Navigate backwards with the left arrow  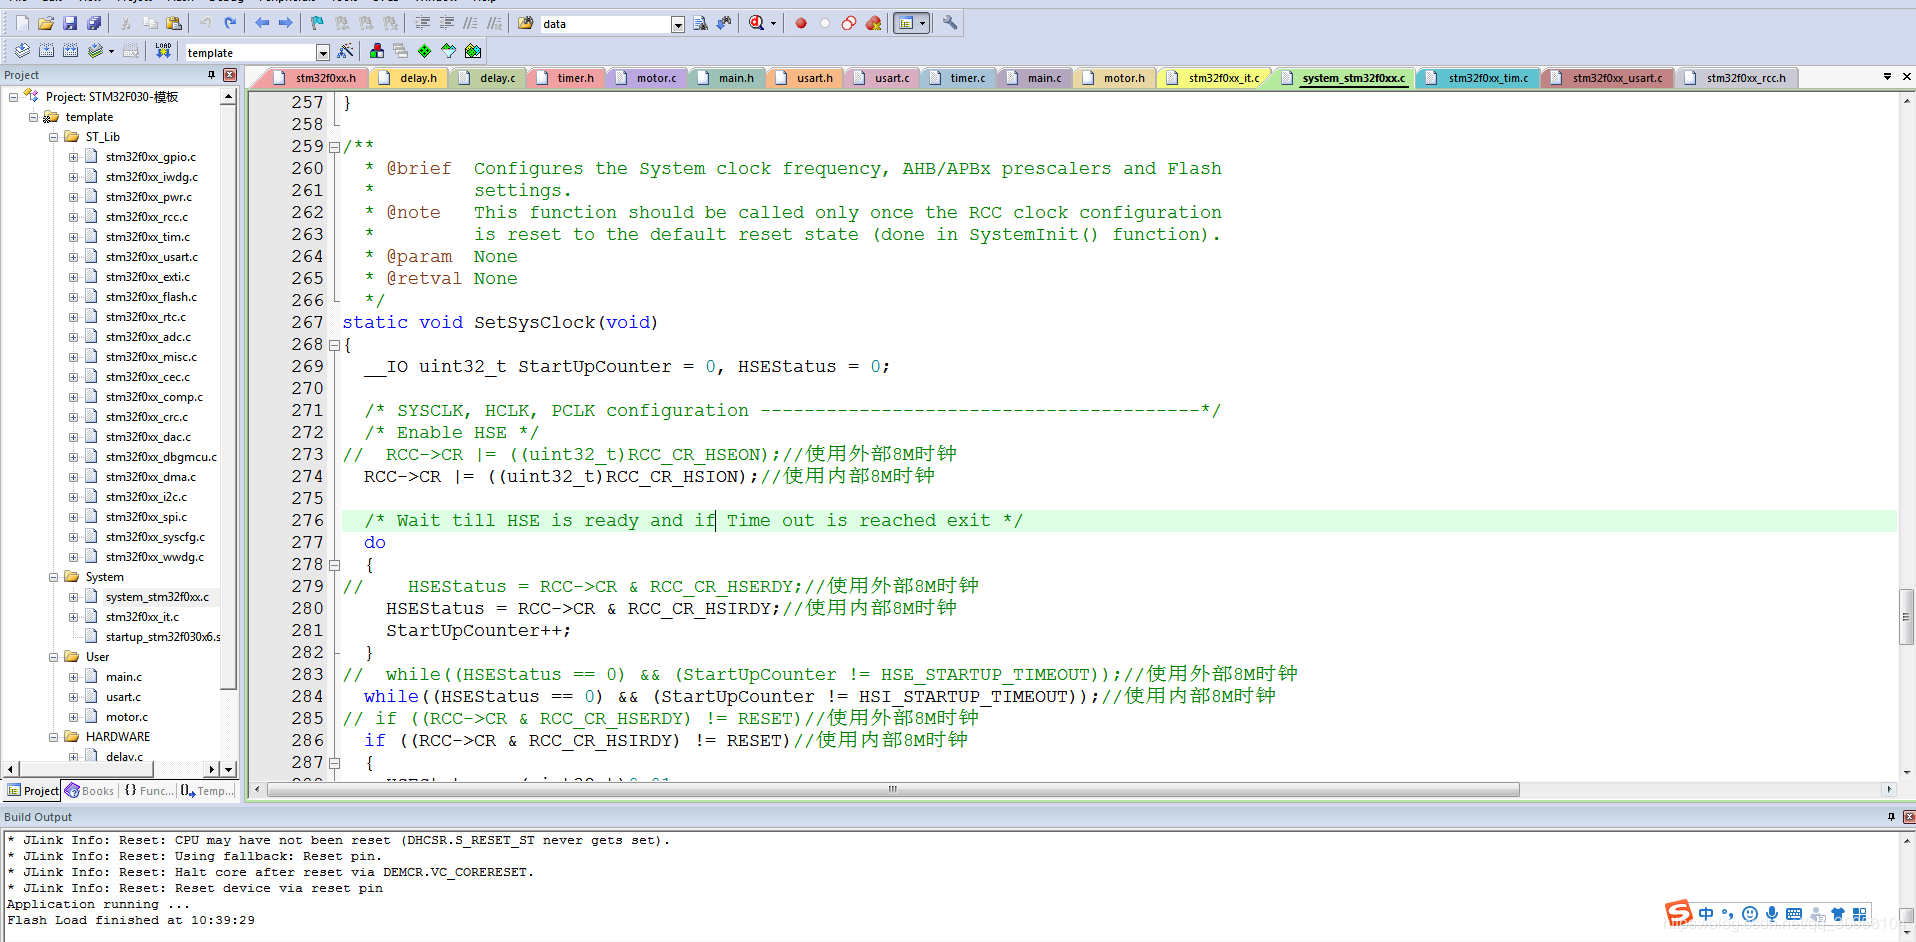tap(262, 23)
